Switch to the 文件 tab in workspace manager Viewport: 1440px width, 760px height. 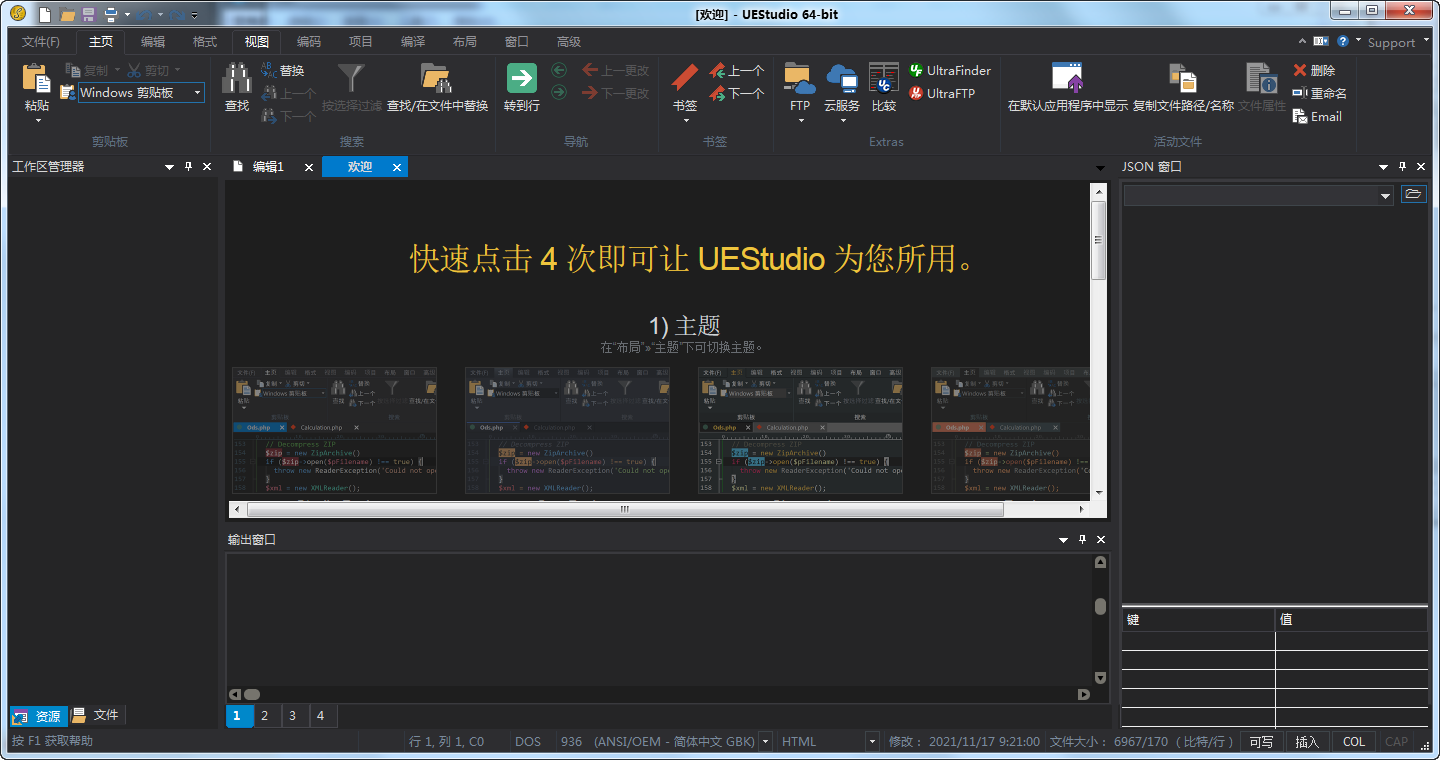96,715
